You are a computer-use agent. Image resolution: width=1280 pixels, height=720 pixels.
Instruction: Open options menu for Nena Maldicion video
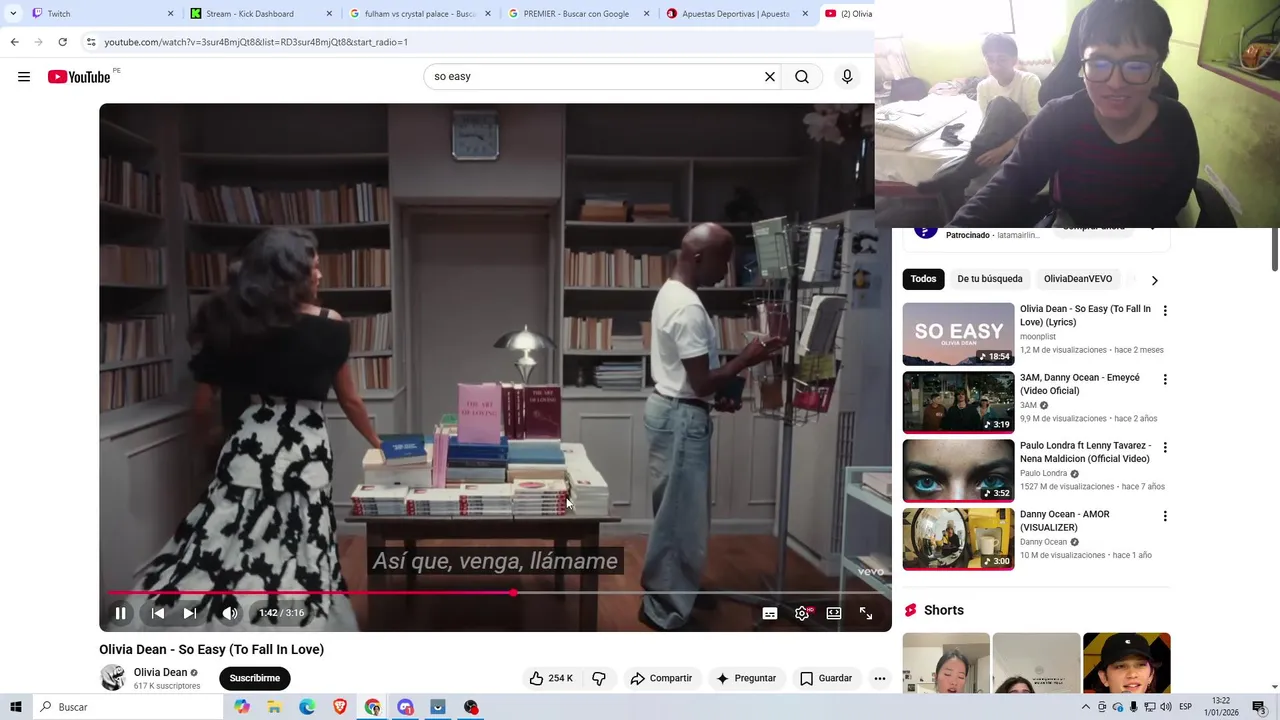[1165, 448]
